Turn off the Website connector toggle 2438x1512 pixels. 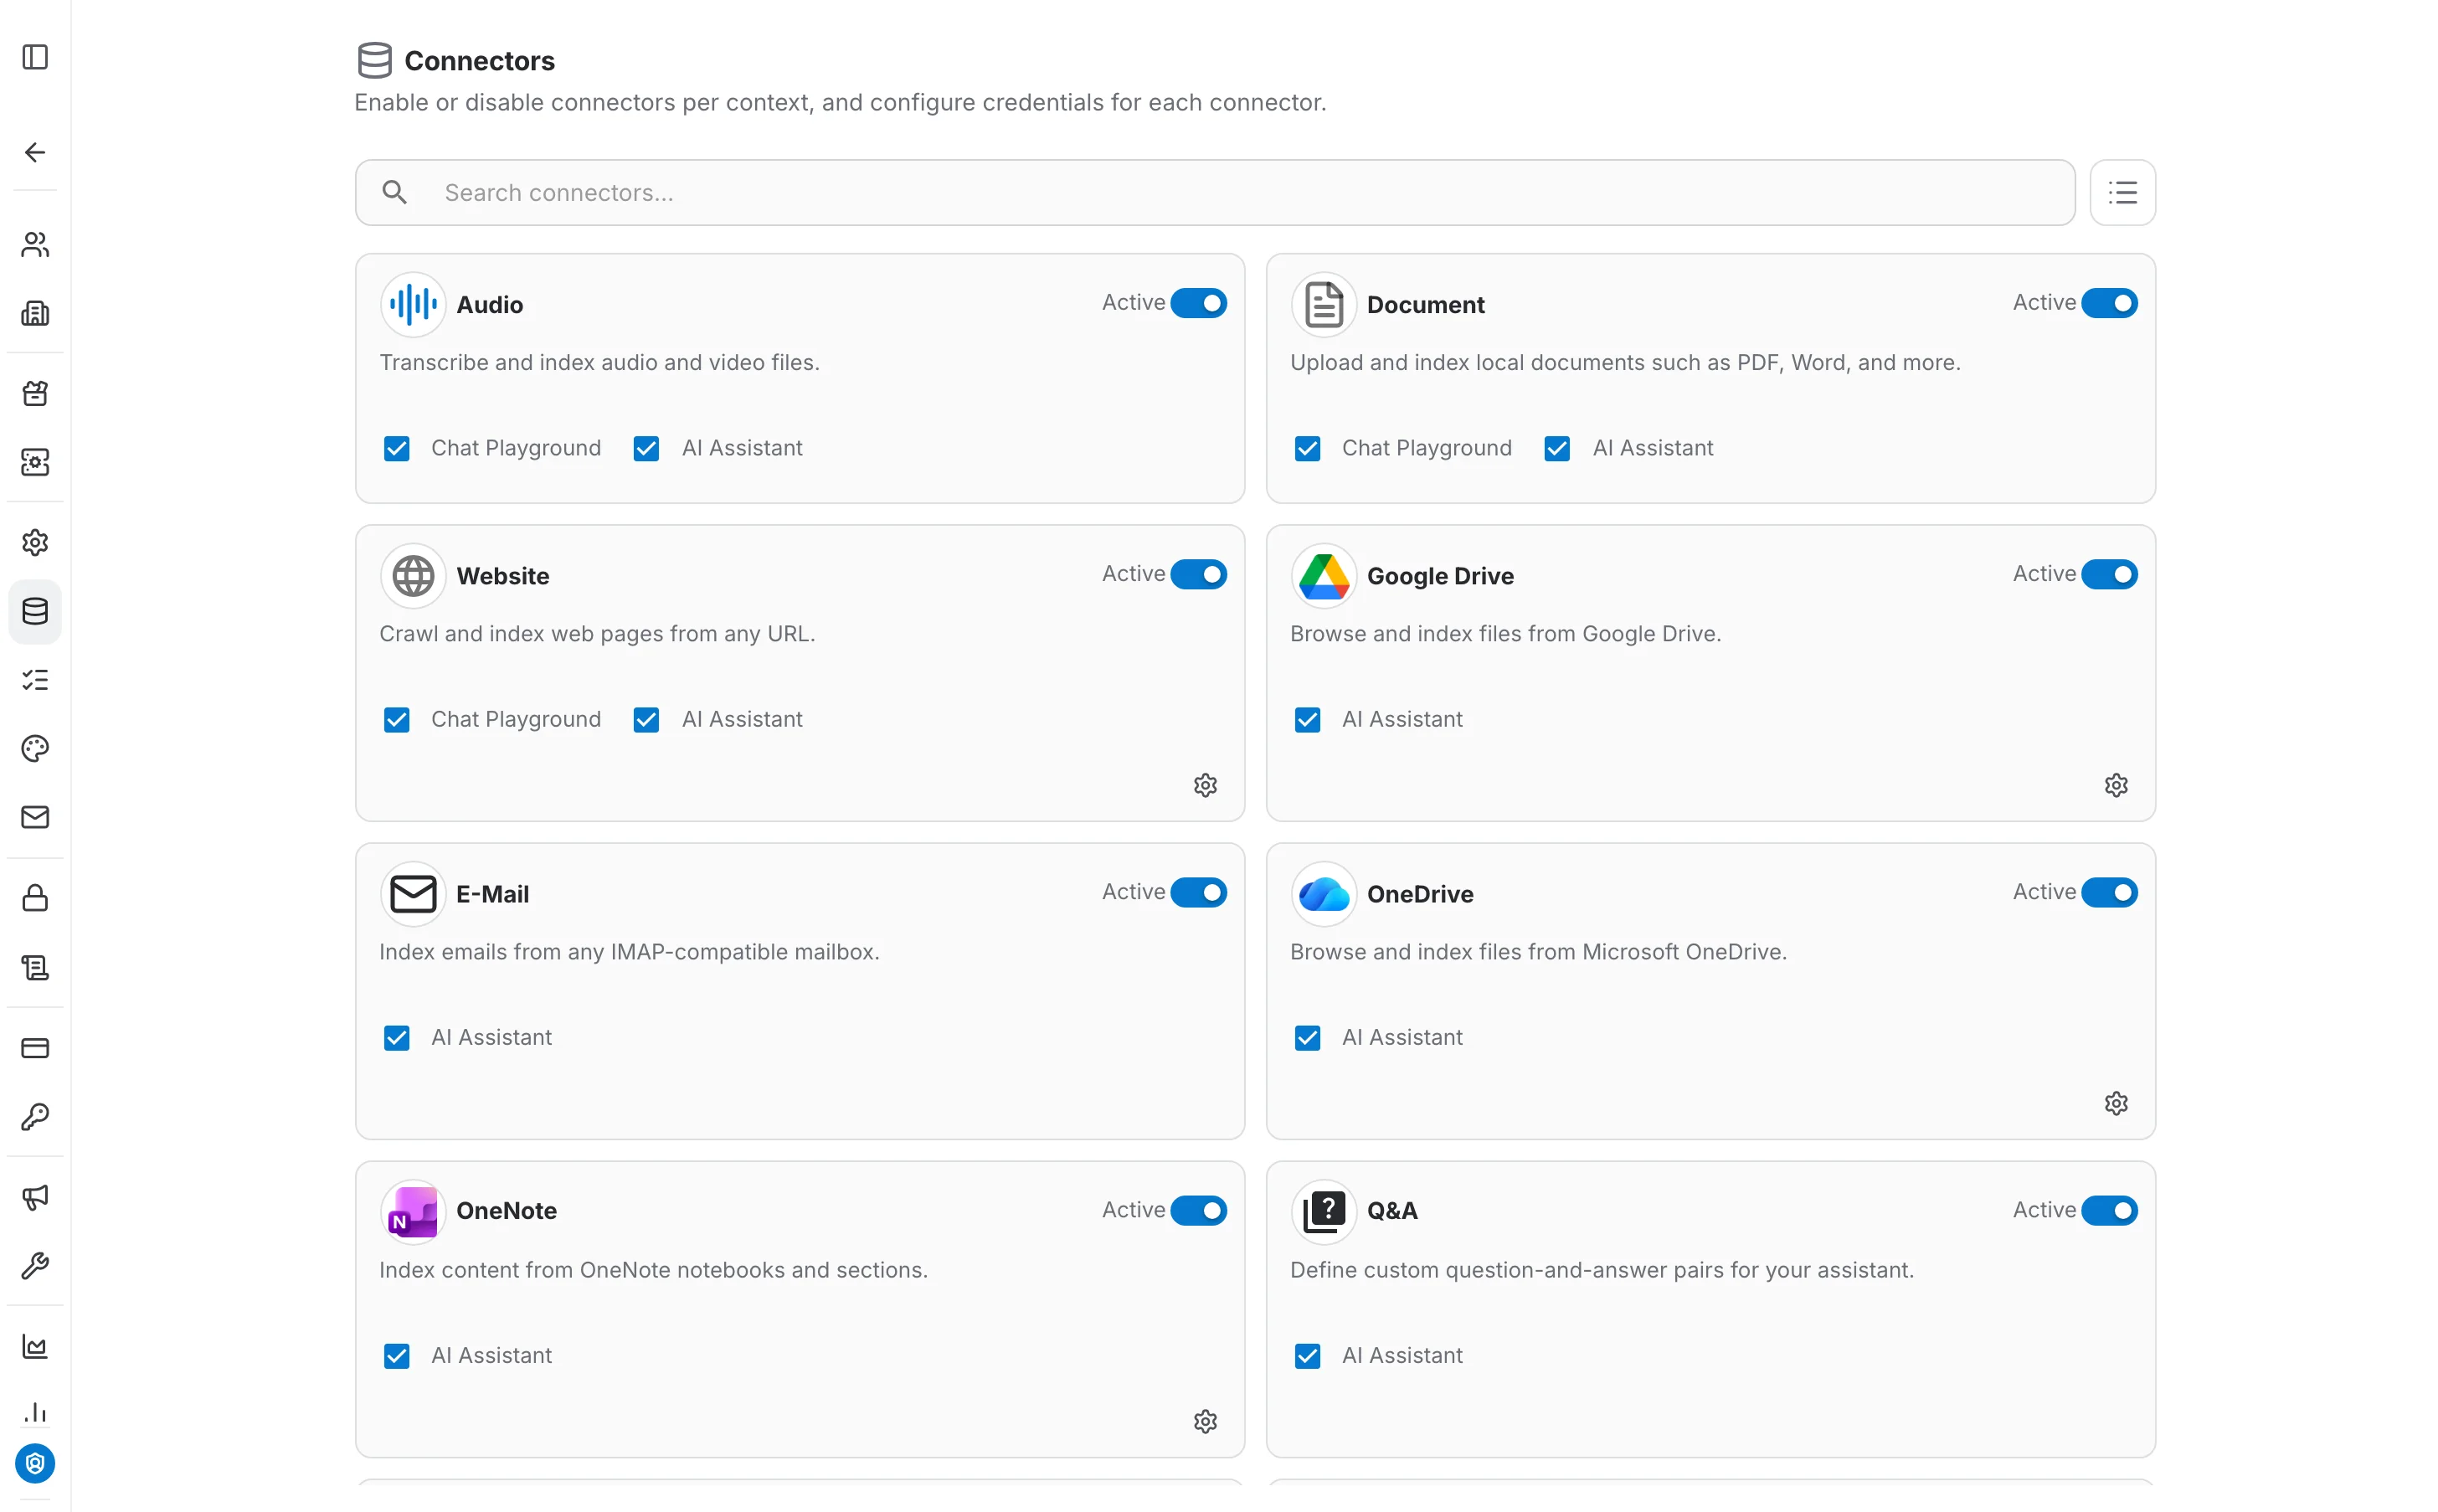1198,574
